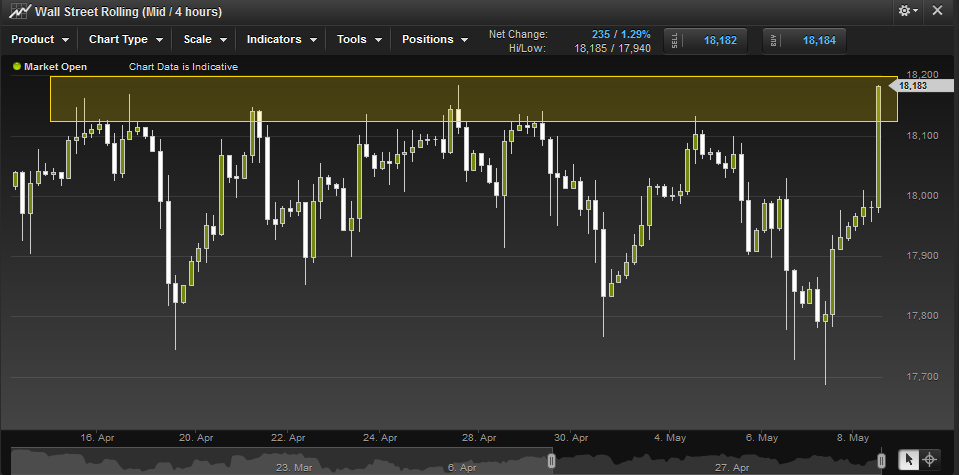Switch to crosshair cursor mode
This screenshot has height=475, width=959.
(930, 460)
